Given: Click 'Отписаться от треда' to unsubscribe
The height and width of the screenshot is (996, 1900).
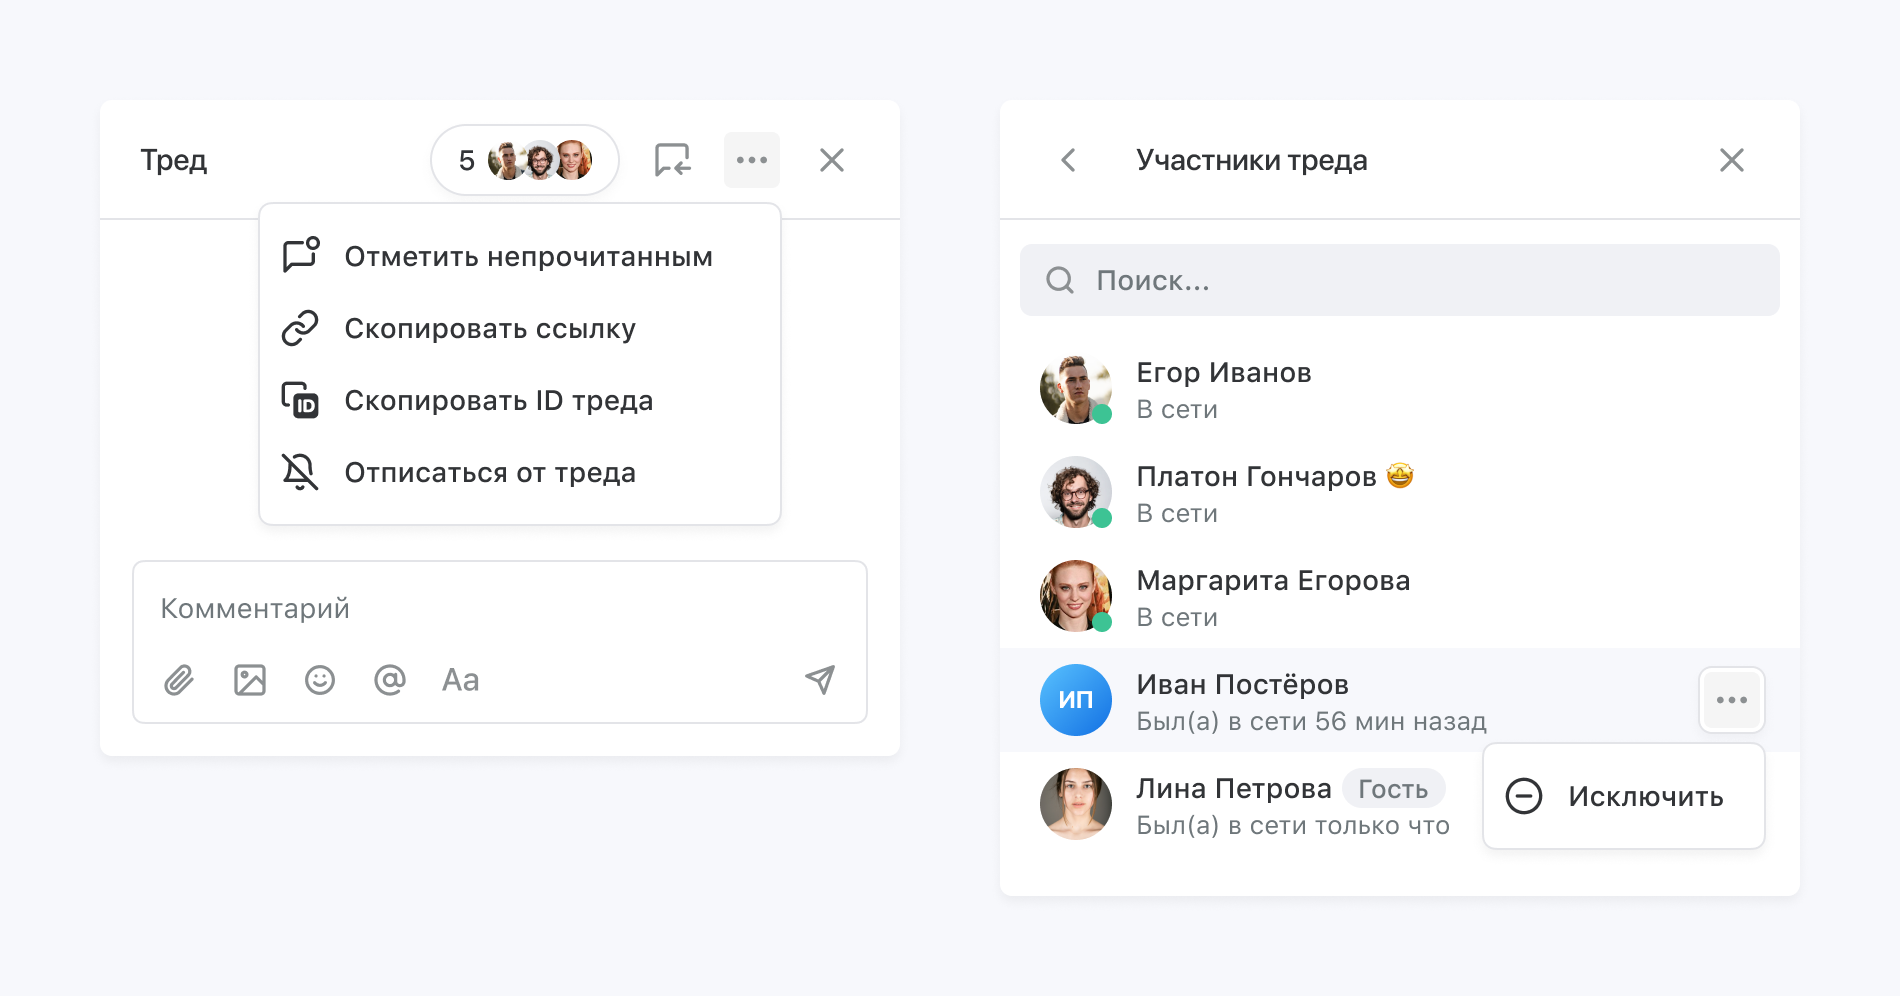Looking at the screenshot, I should 489,472.
